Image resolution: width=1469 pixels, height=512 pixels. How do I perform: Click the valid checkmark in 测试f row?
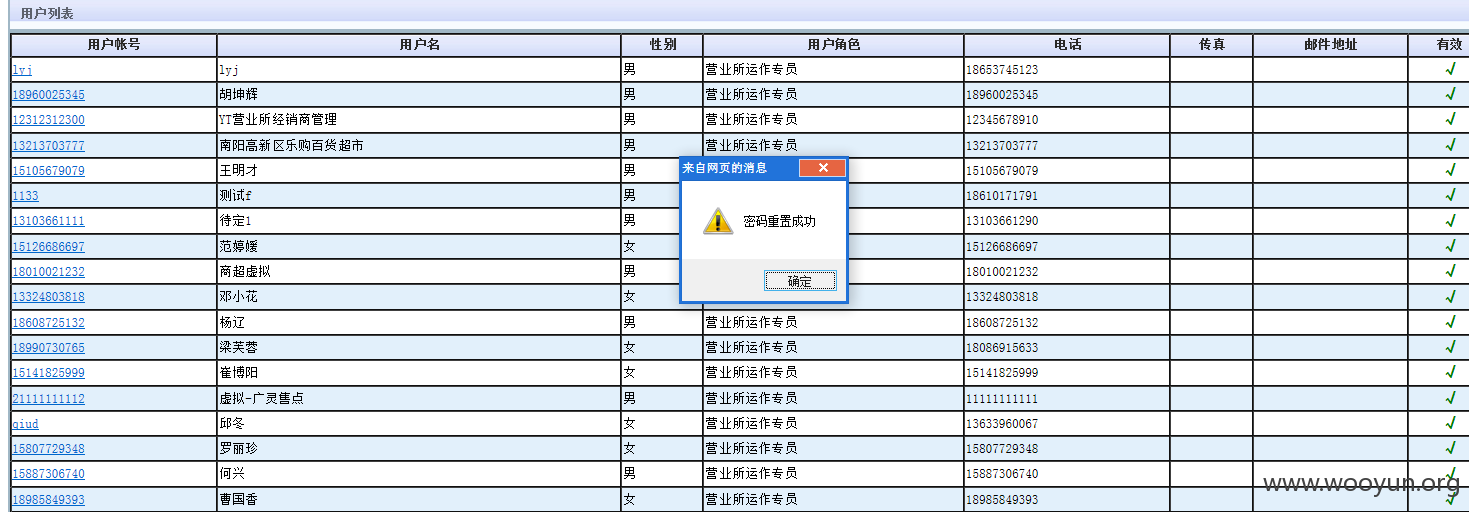[x=1450, y=195]
